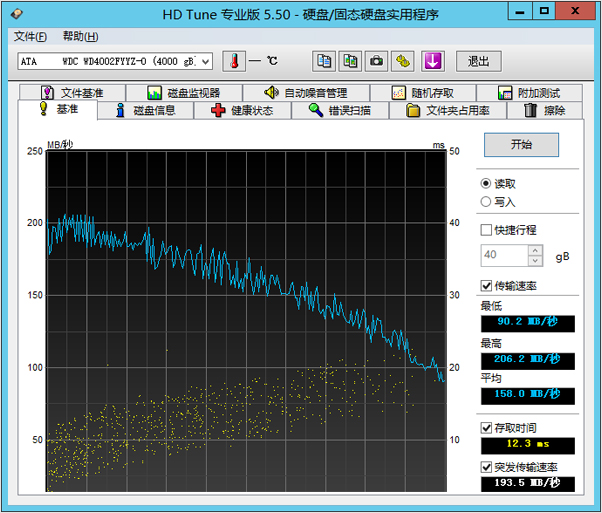Screen dimensions: 602x513
Task: Click the camera save screenshot icon
Action: tap(376, 61)
